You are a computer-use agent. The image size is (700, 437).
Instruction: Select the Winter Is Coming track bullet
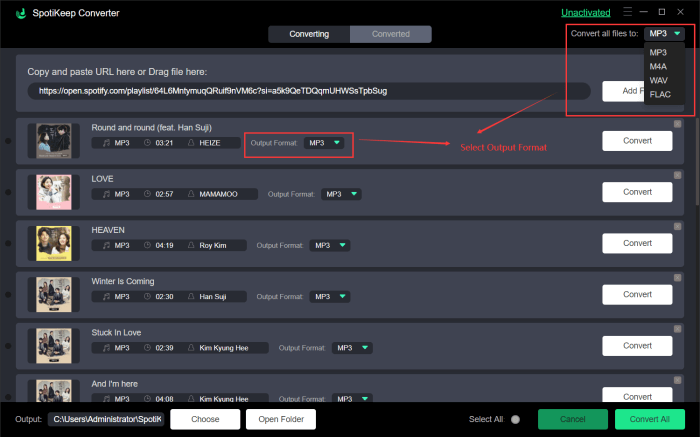pos(8,295)
